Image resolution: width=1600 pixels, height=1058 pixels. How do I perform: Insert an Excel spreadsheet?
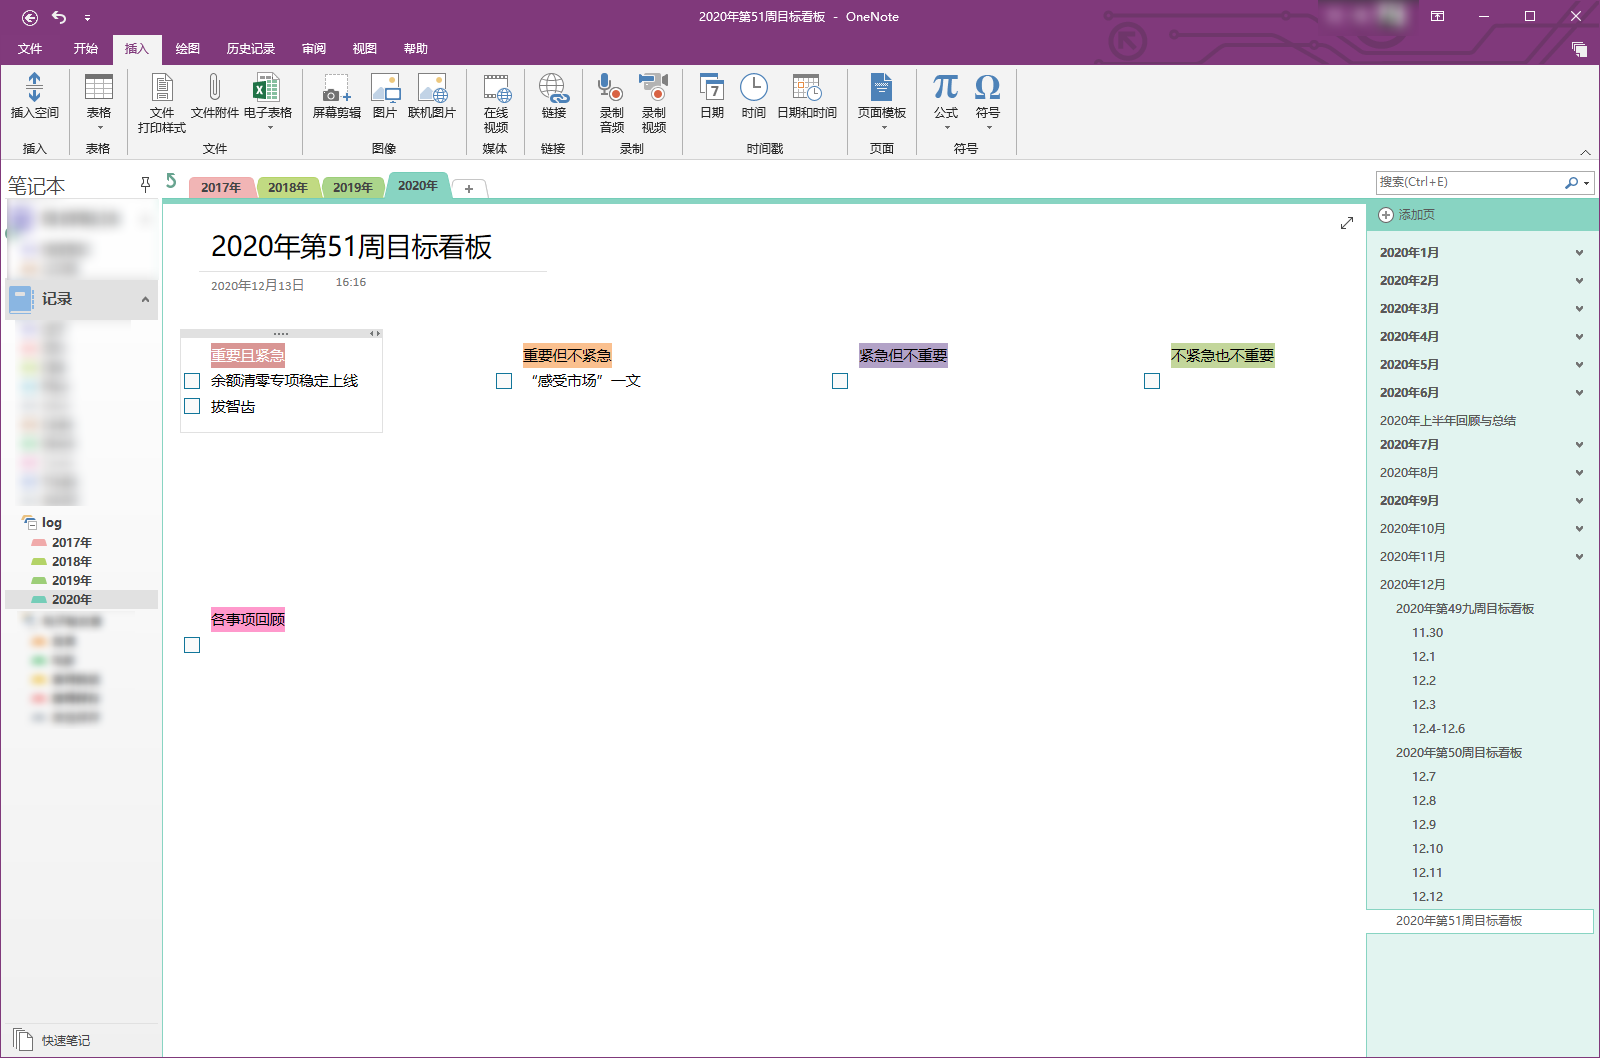267,101
